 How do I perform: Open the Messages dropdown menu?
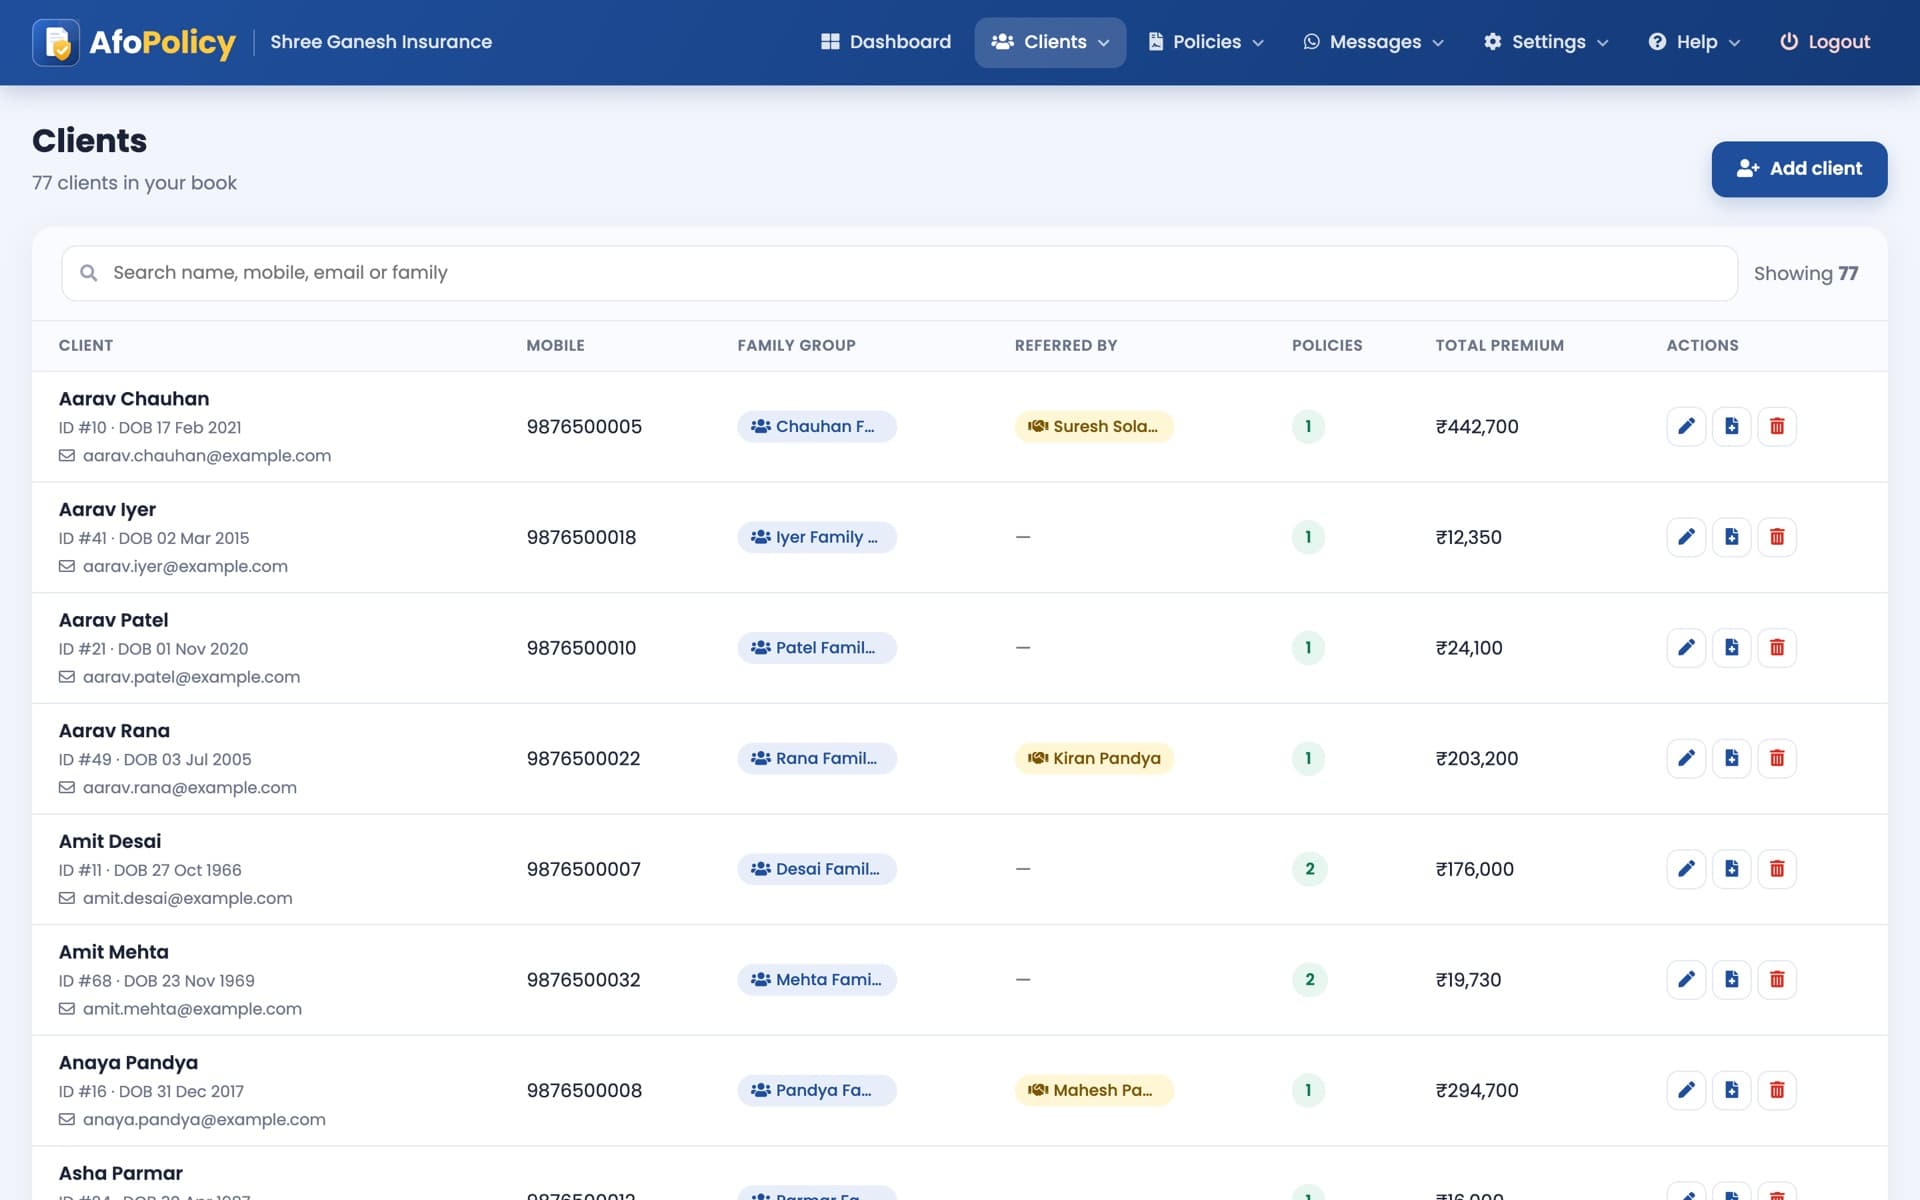[x=1373, y=42]
